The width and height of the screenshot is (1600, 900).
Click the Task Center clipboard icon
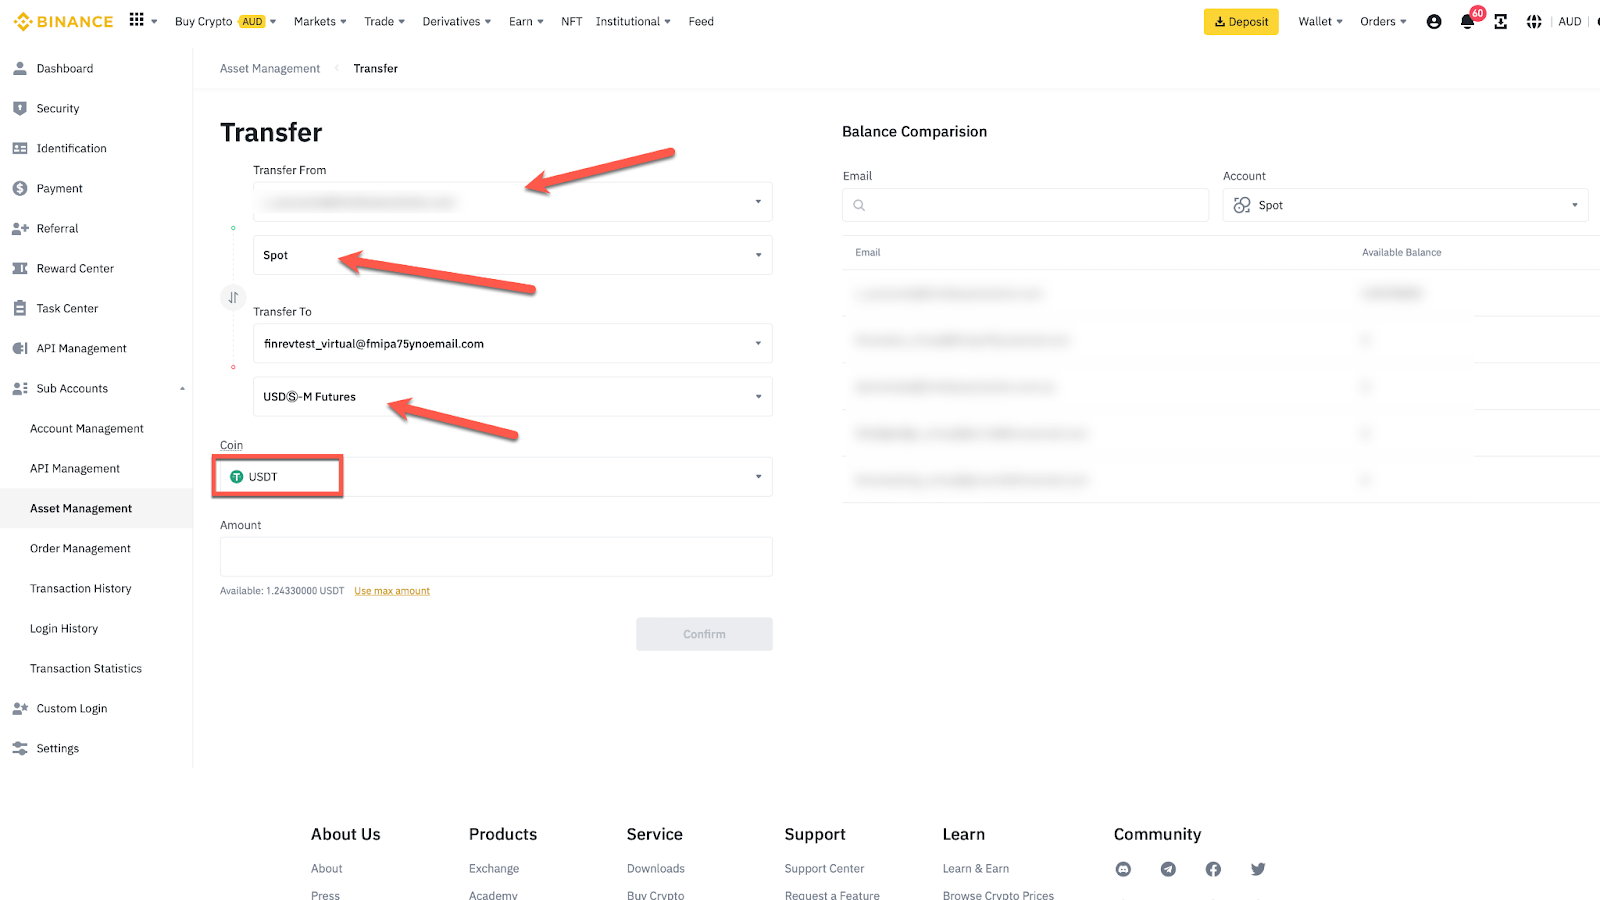click(20, 308)
